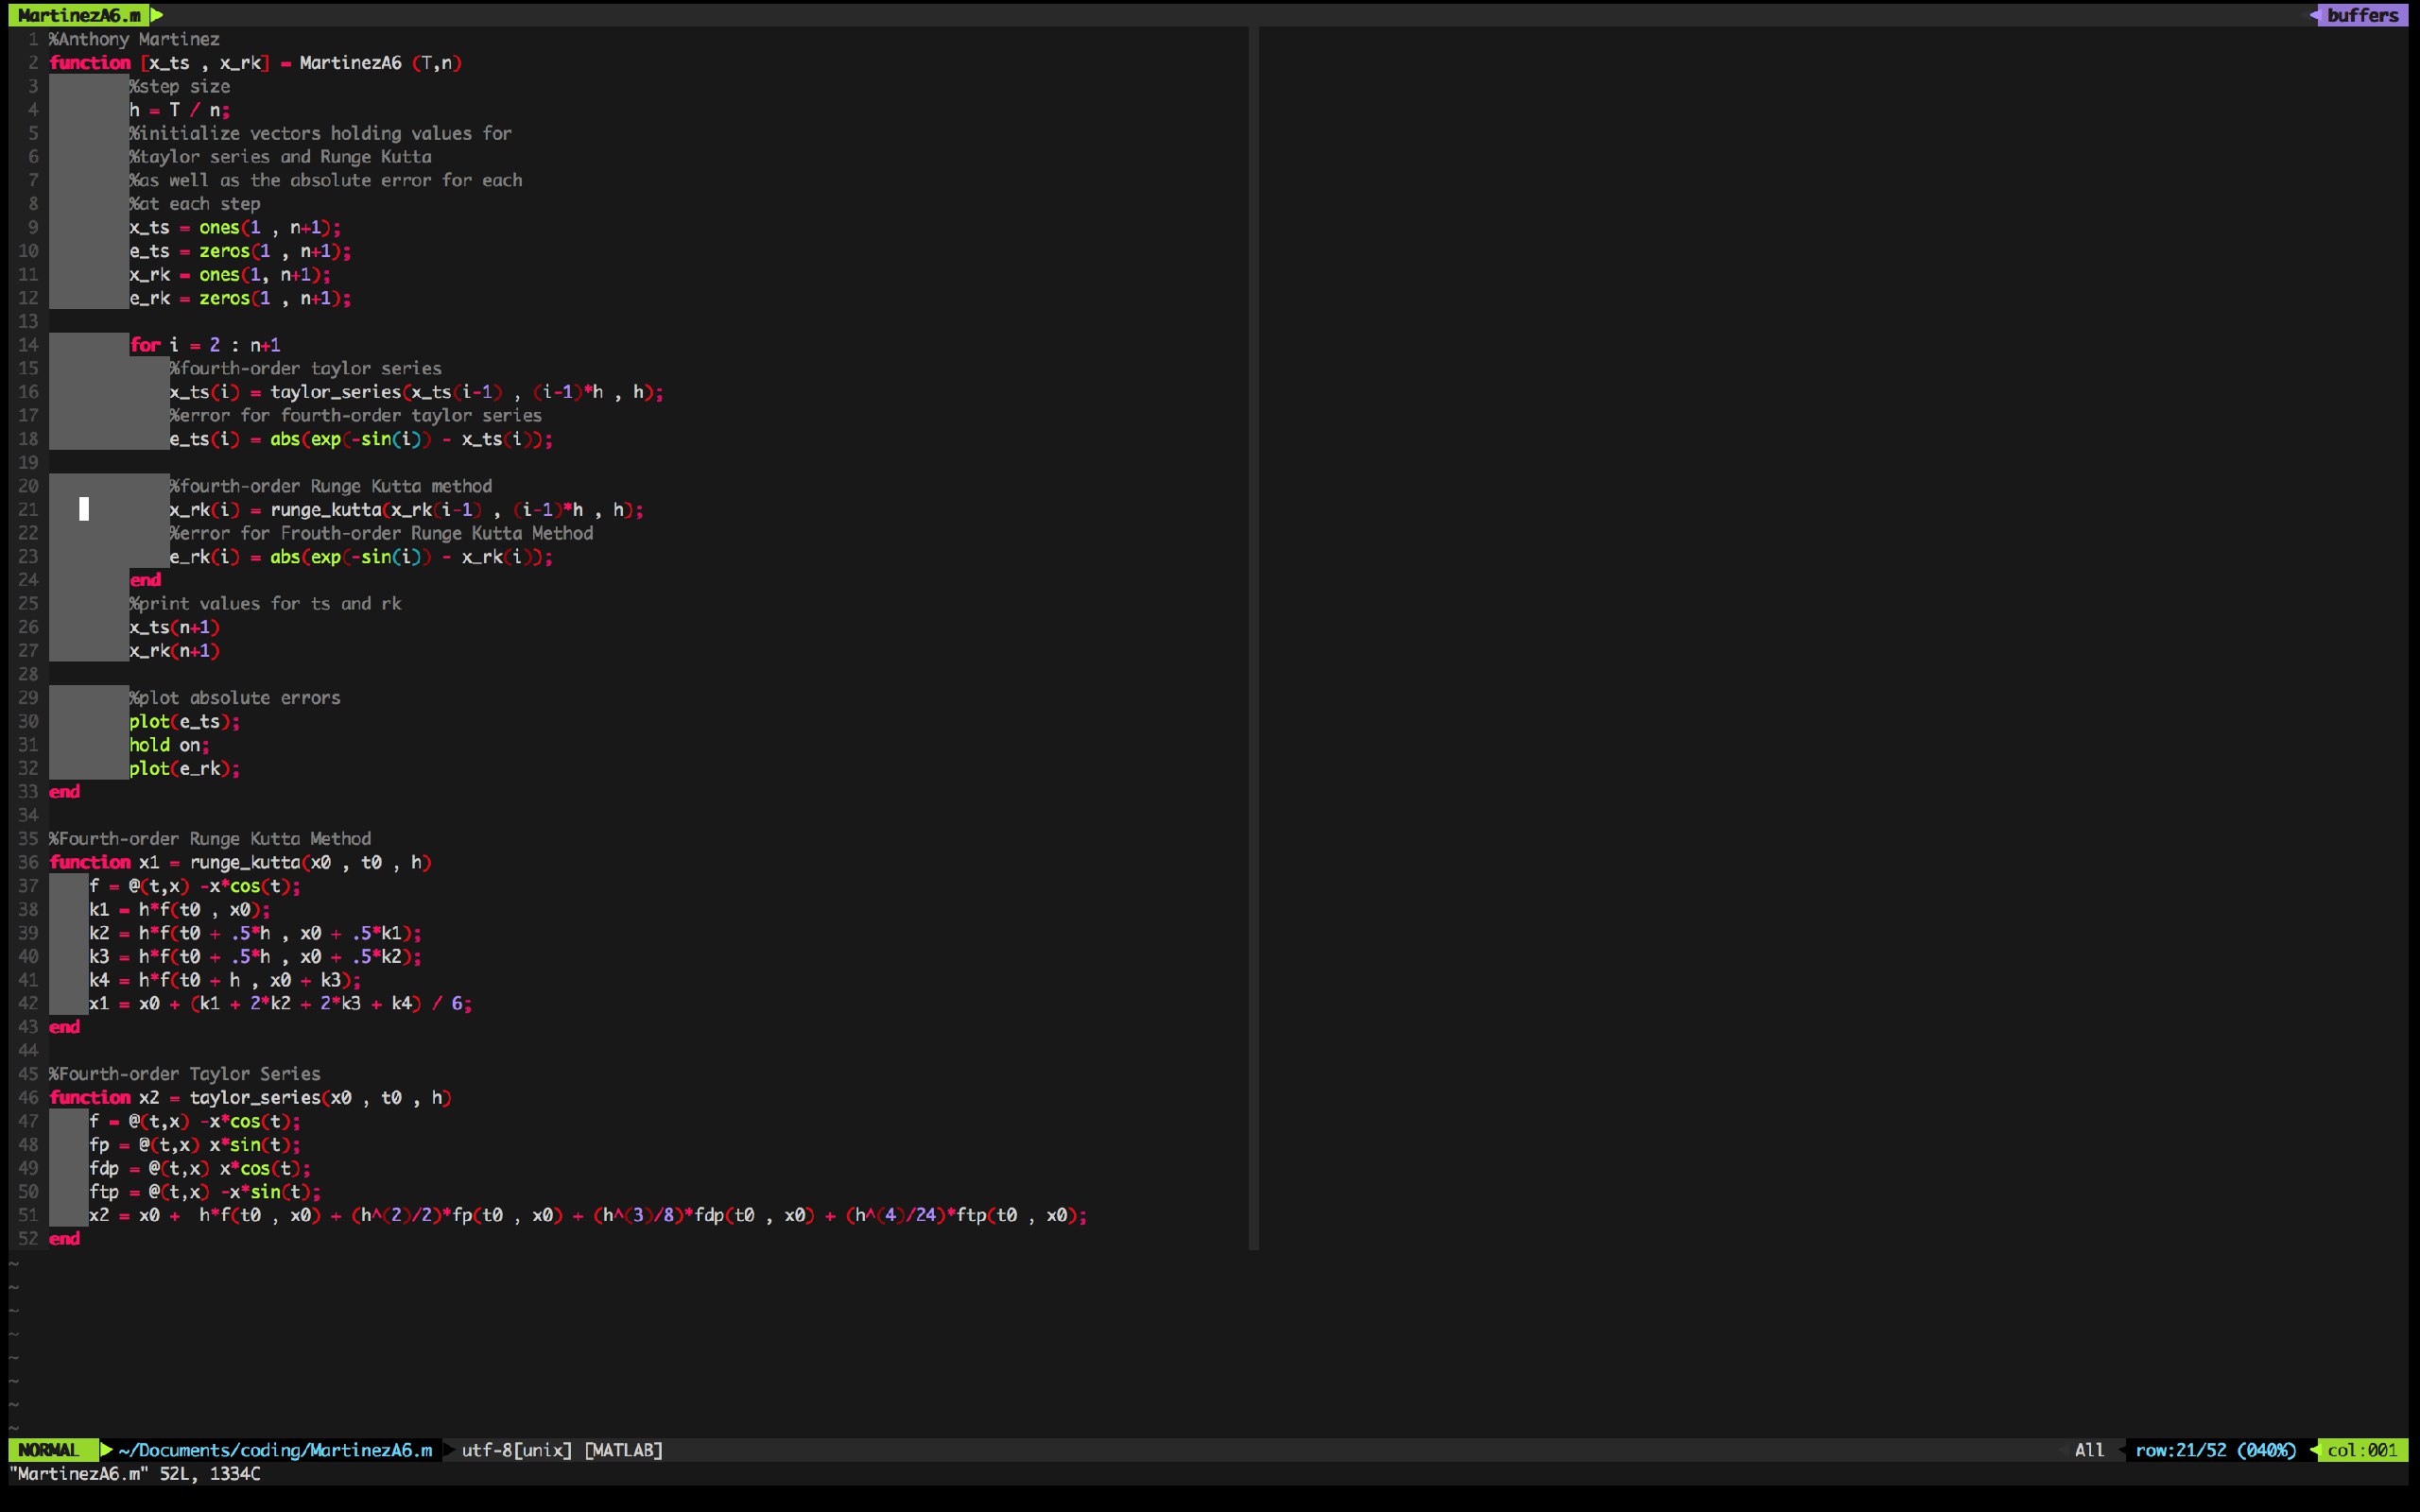Click the %fourth-order Runge Kutta method comment
This screenshot has height=1512, width=2420.
330,486
